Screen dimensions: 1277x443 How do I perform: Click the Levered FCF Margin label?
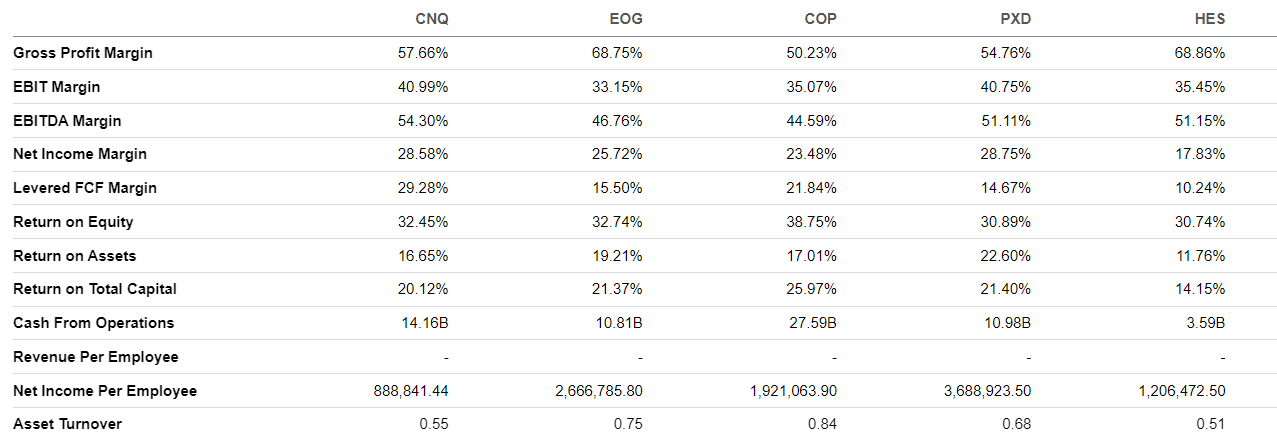[85, 188]
